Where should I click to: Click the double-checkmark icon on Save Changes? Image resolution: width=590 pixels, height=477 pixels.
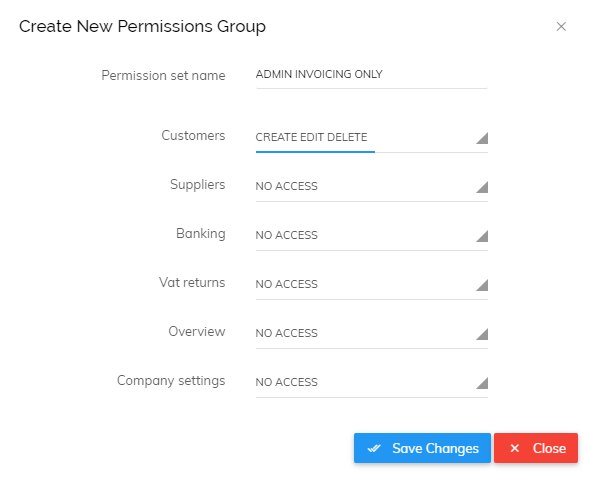[374, 448]
